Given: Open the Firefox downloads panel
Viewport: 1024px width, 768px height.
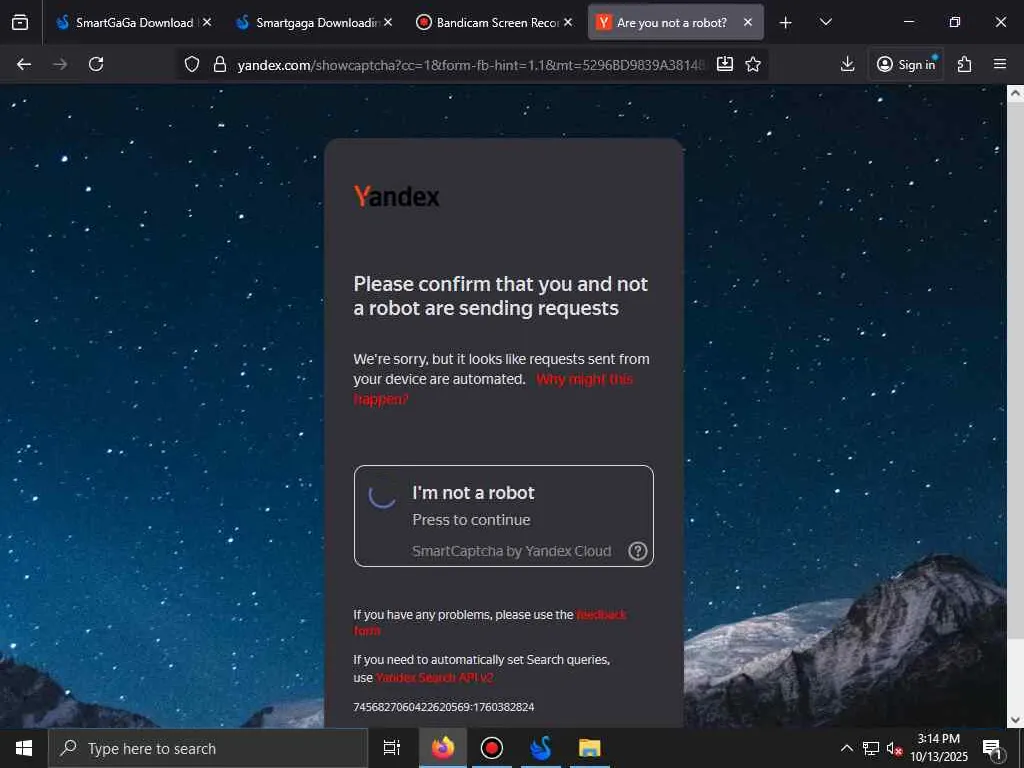Looking at the screenshot, I should (848, 64).
